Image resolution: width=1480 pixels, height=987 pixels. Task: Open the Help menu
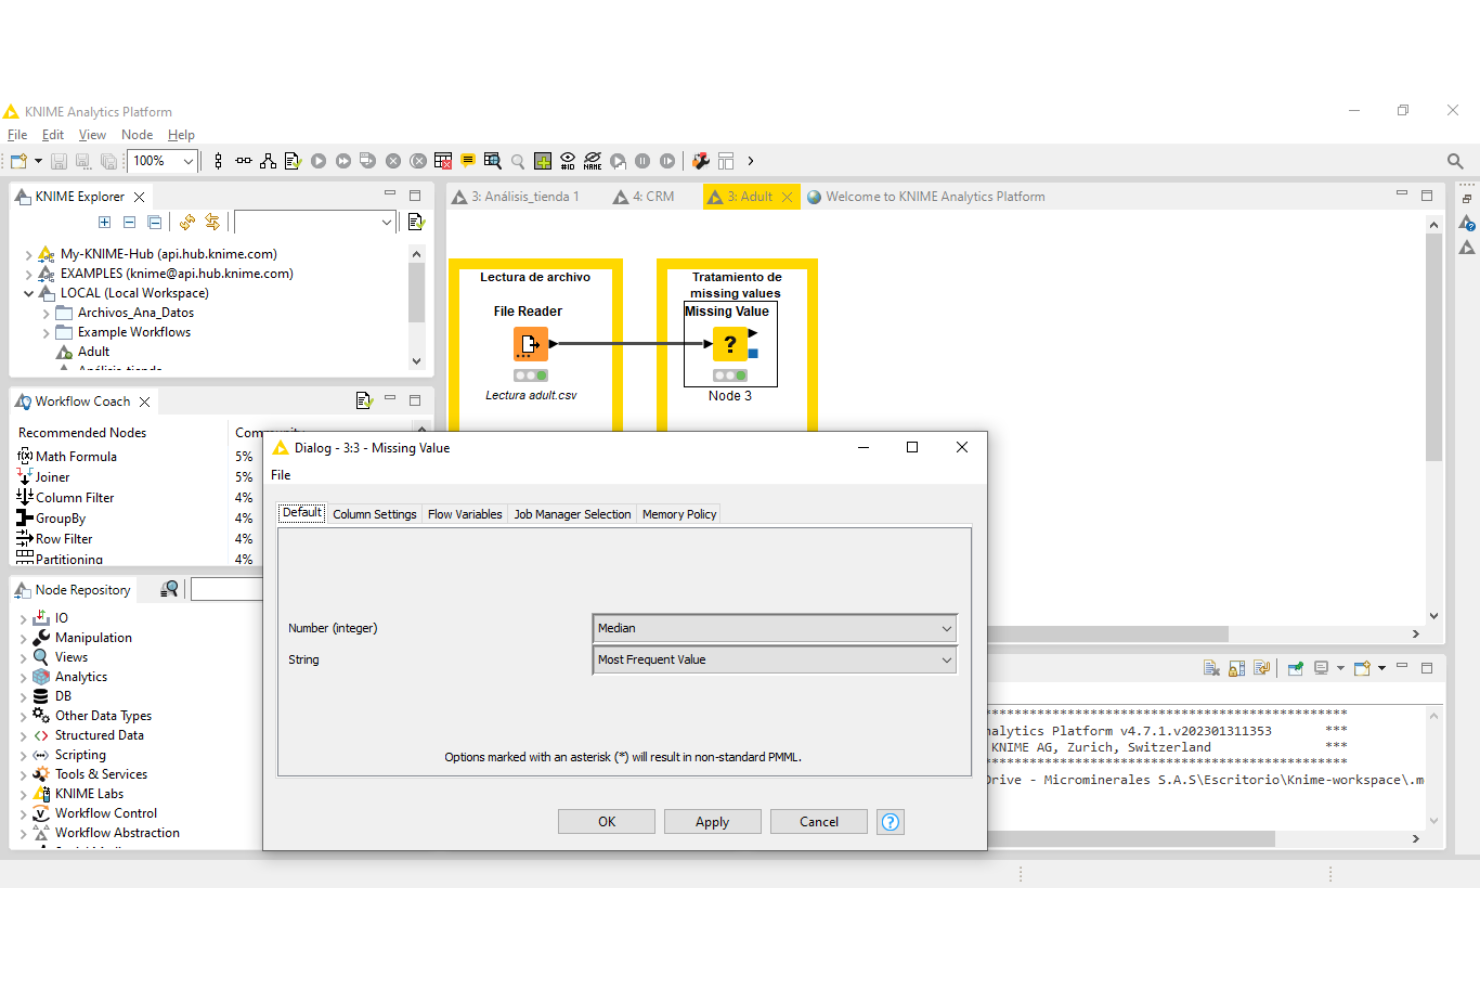(x=181, y=135)
